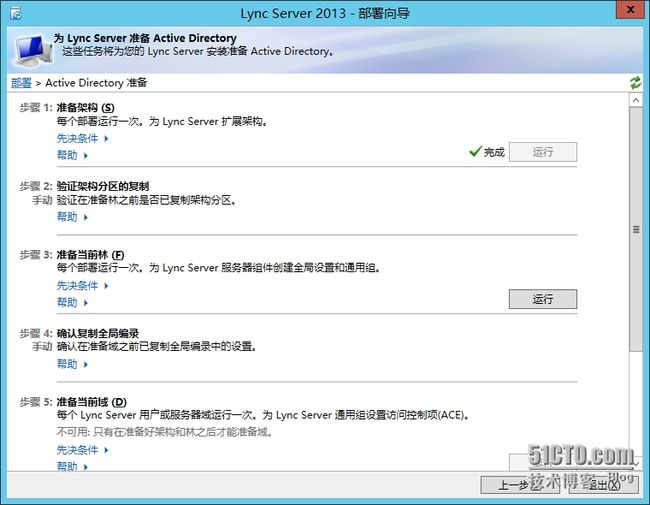Viewport: 650px width, 505px height.
Task: Click the scrollbar up arrow
Action: pos(635,100)
